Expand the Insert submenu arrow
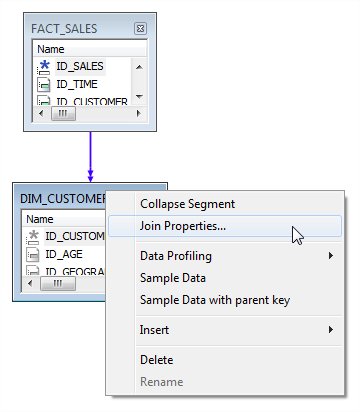 click(x=331, y=330)
